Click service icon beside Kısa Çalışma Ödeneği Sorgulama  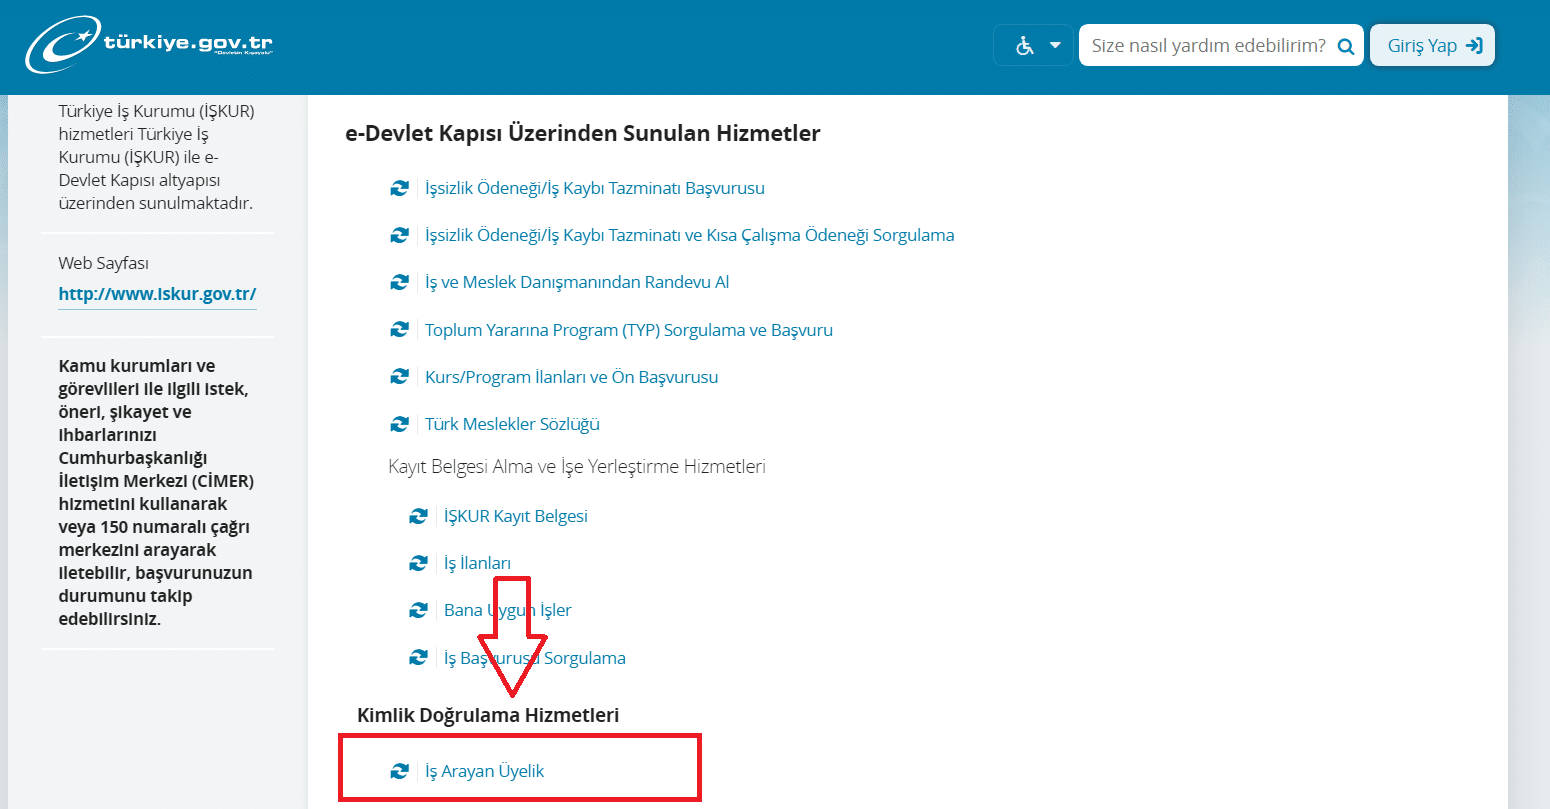coord(400,235)
